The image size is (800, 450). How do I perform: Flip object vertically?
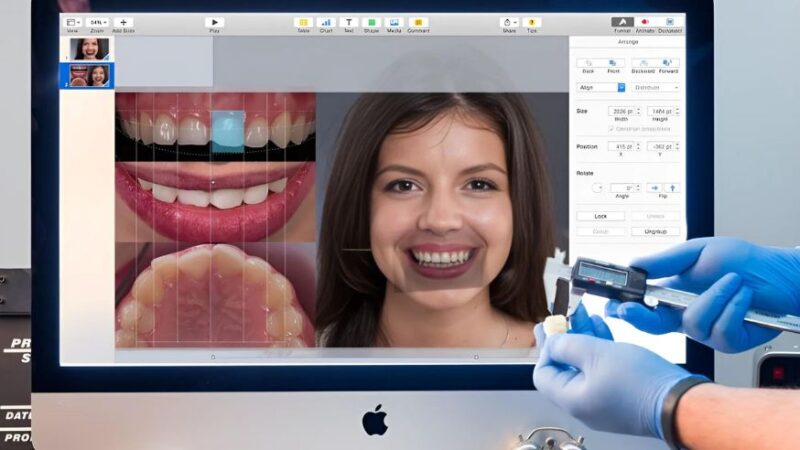(672, 188)
